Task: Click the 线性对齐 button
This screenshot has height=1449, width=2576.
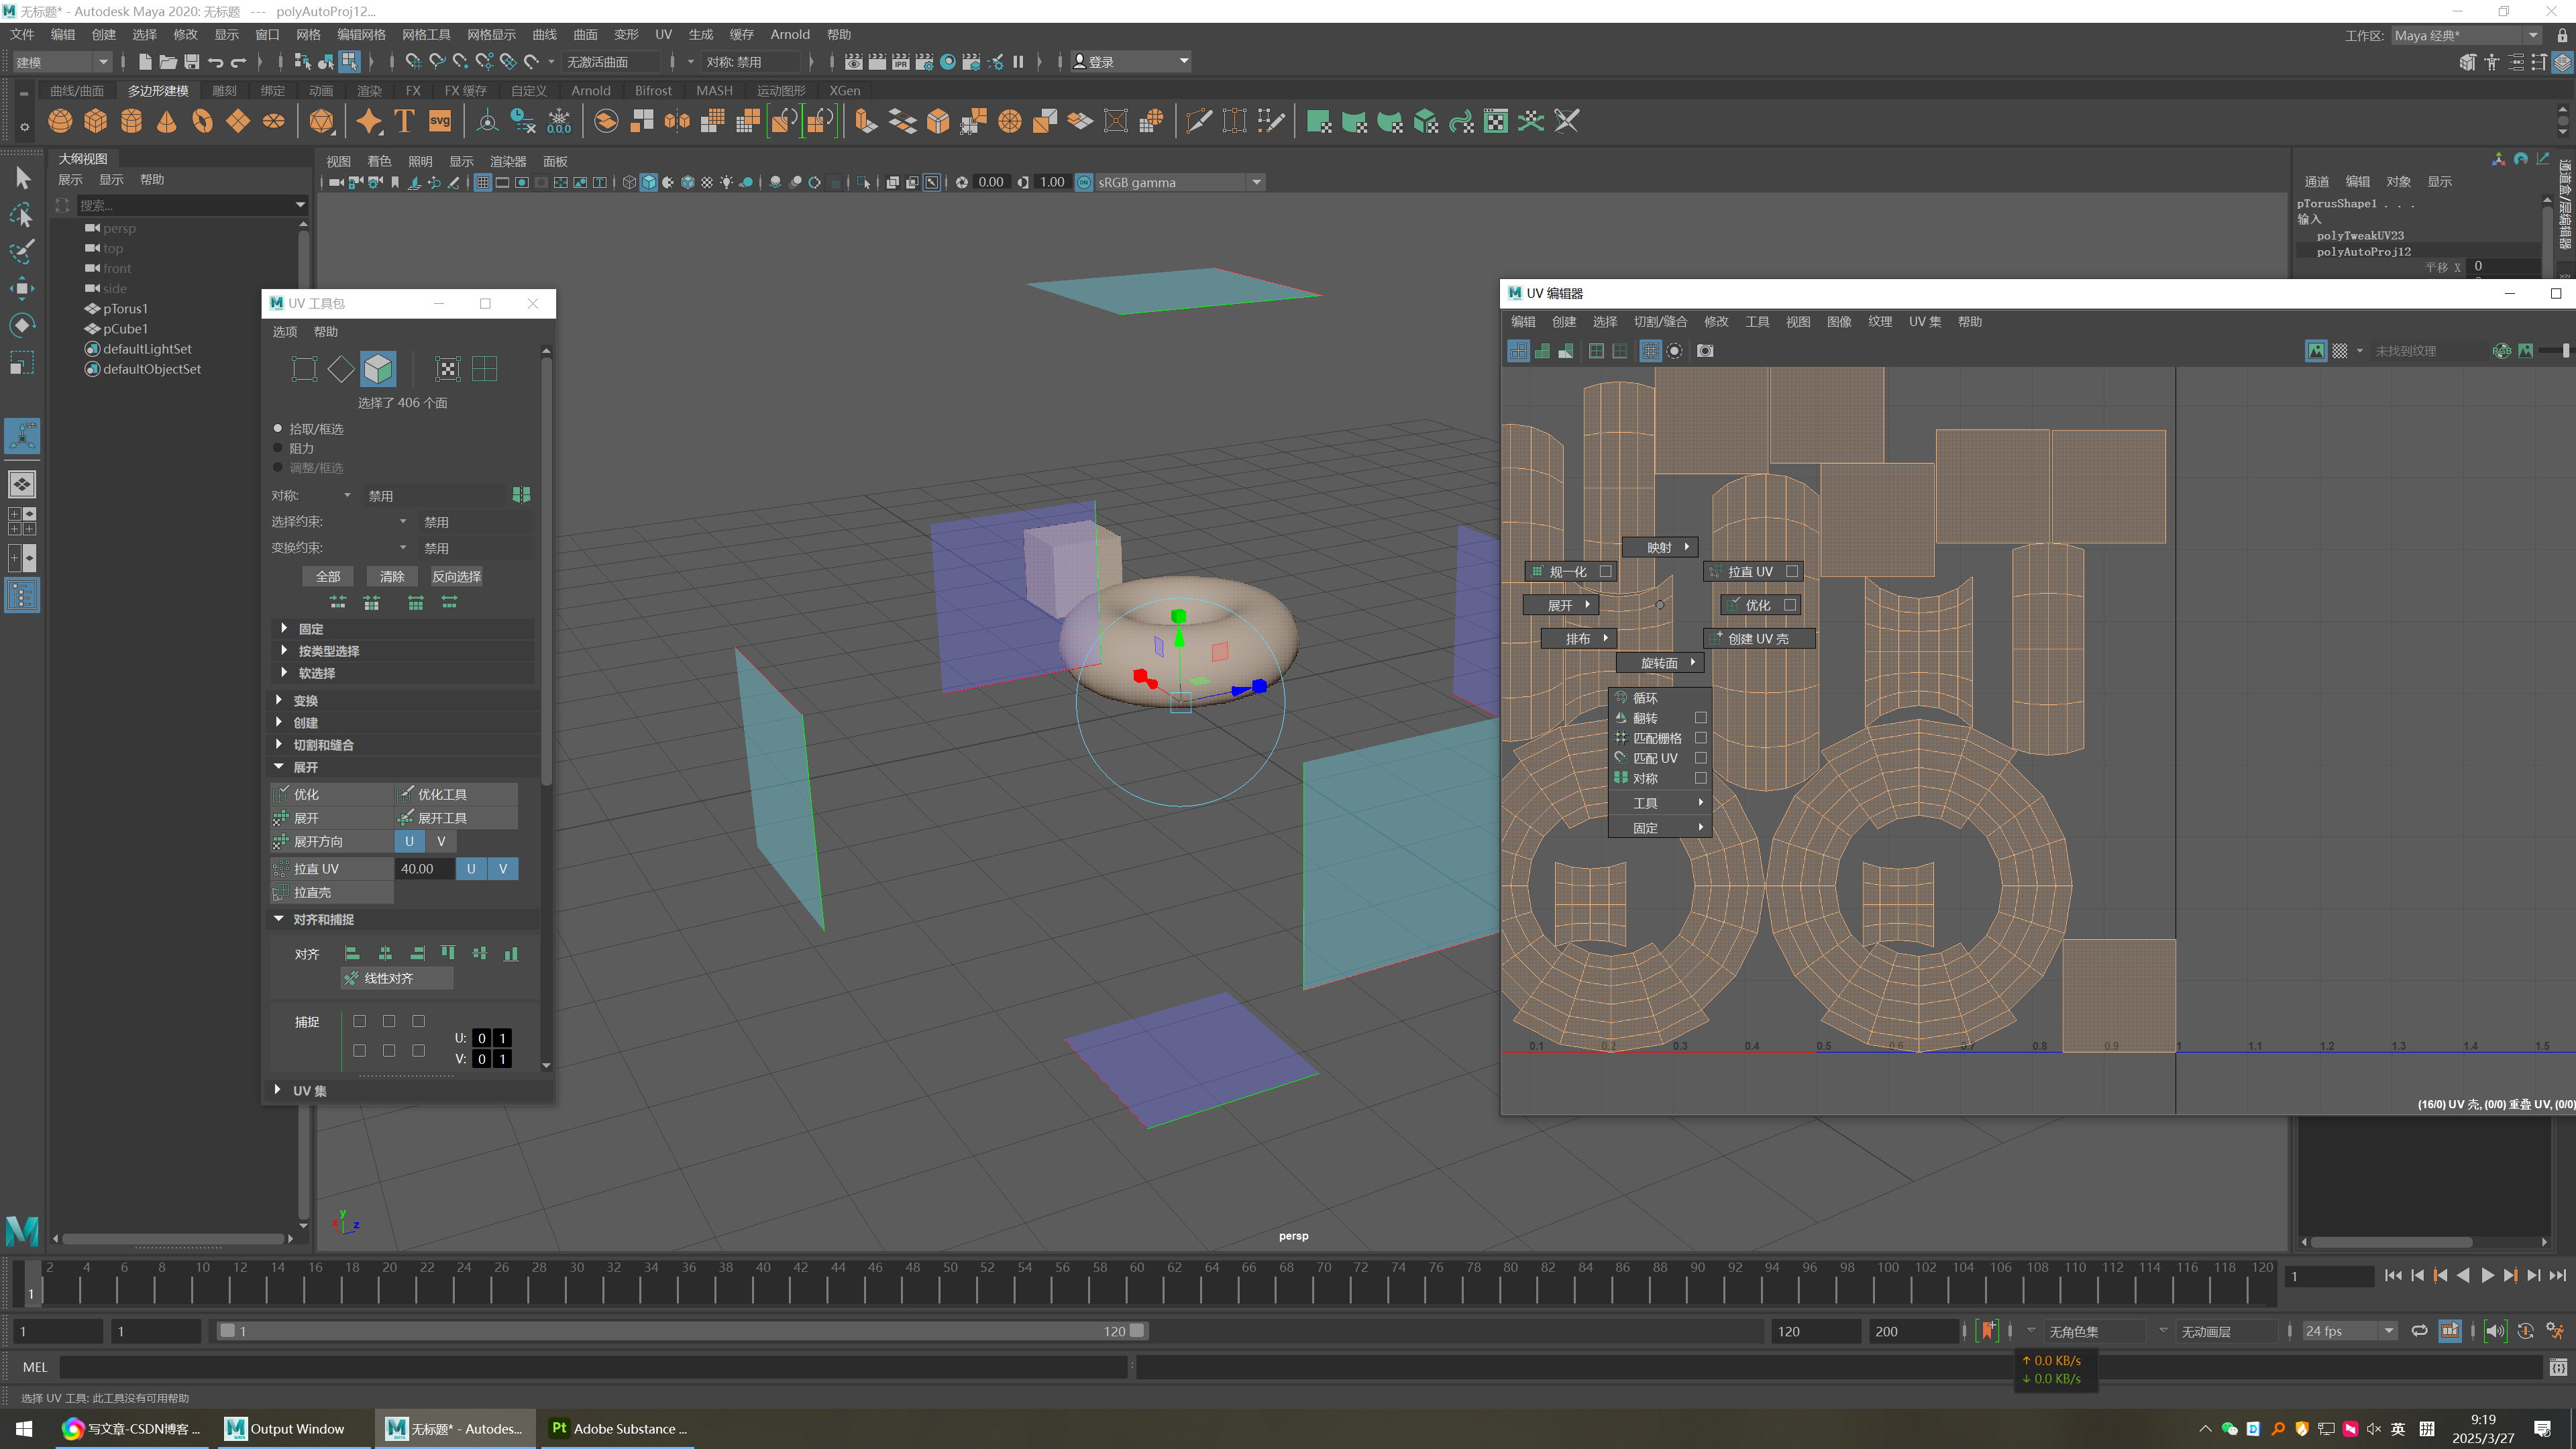Action: pyautogui.click(x=388, y=978)
